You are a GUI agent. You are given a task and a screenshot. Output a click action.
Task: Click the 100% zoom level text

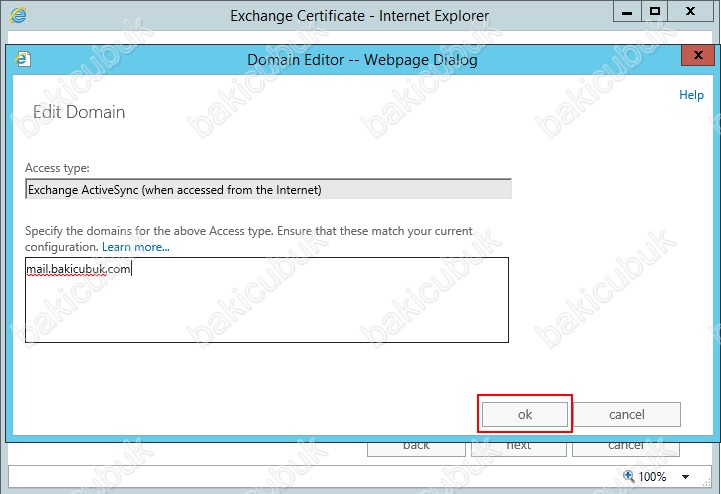(652, 477)
